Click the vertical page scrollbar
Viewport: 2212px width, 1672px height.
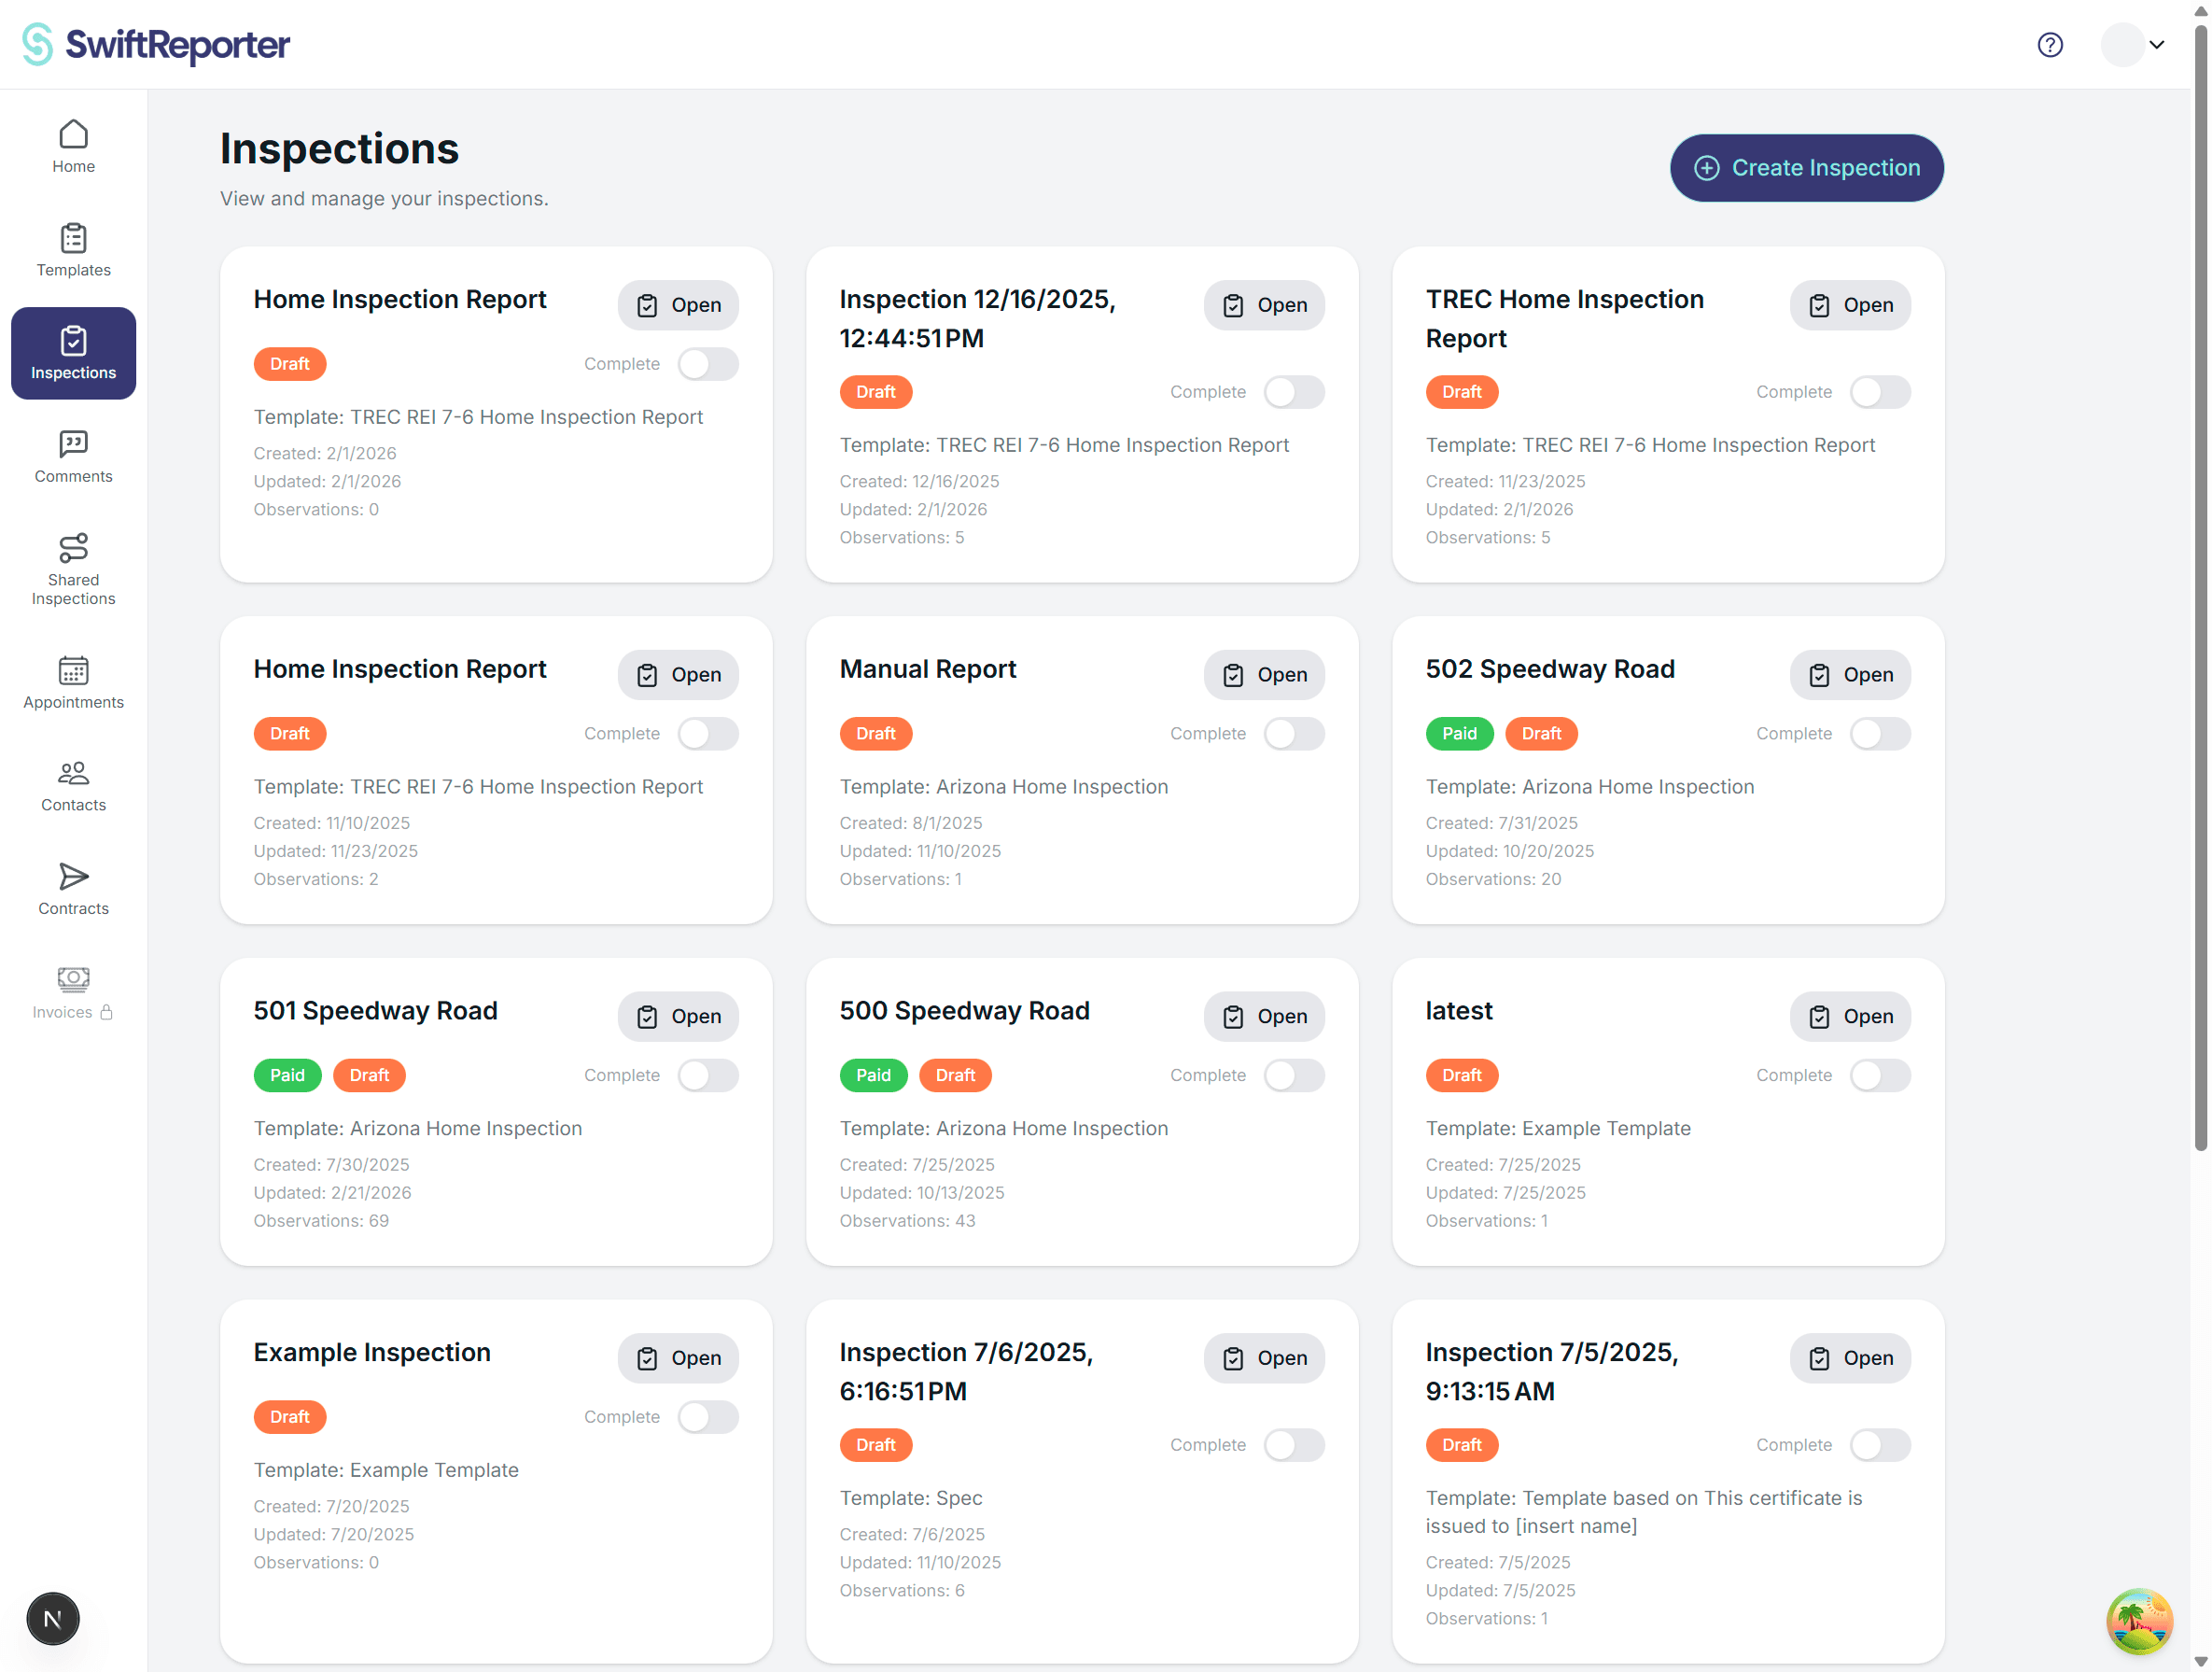click(x=2201, y=590)
